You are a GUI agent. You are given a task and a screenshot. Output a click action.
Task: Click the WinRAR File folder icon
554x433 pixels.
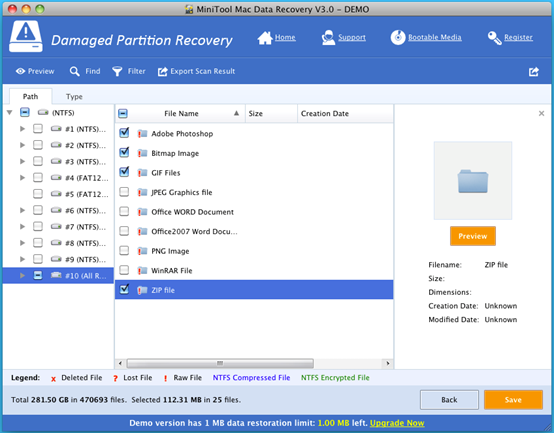pos(142,271)
